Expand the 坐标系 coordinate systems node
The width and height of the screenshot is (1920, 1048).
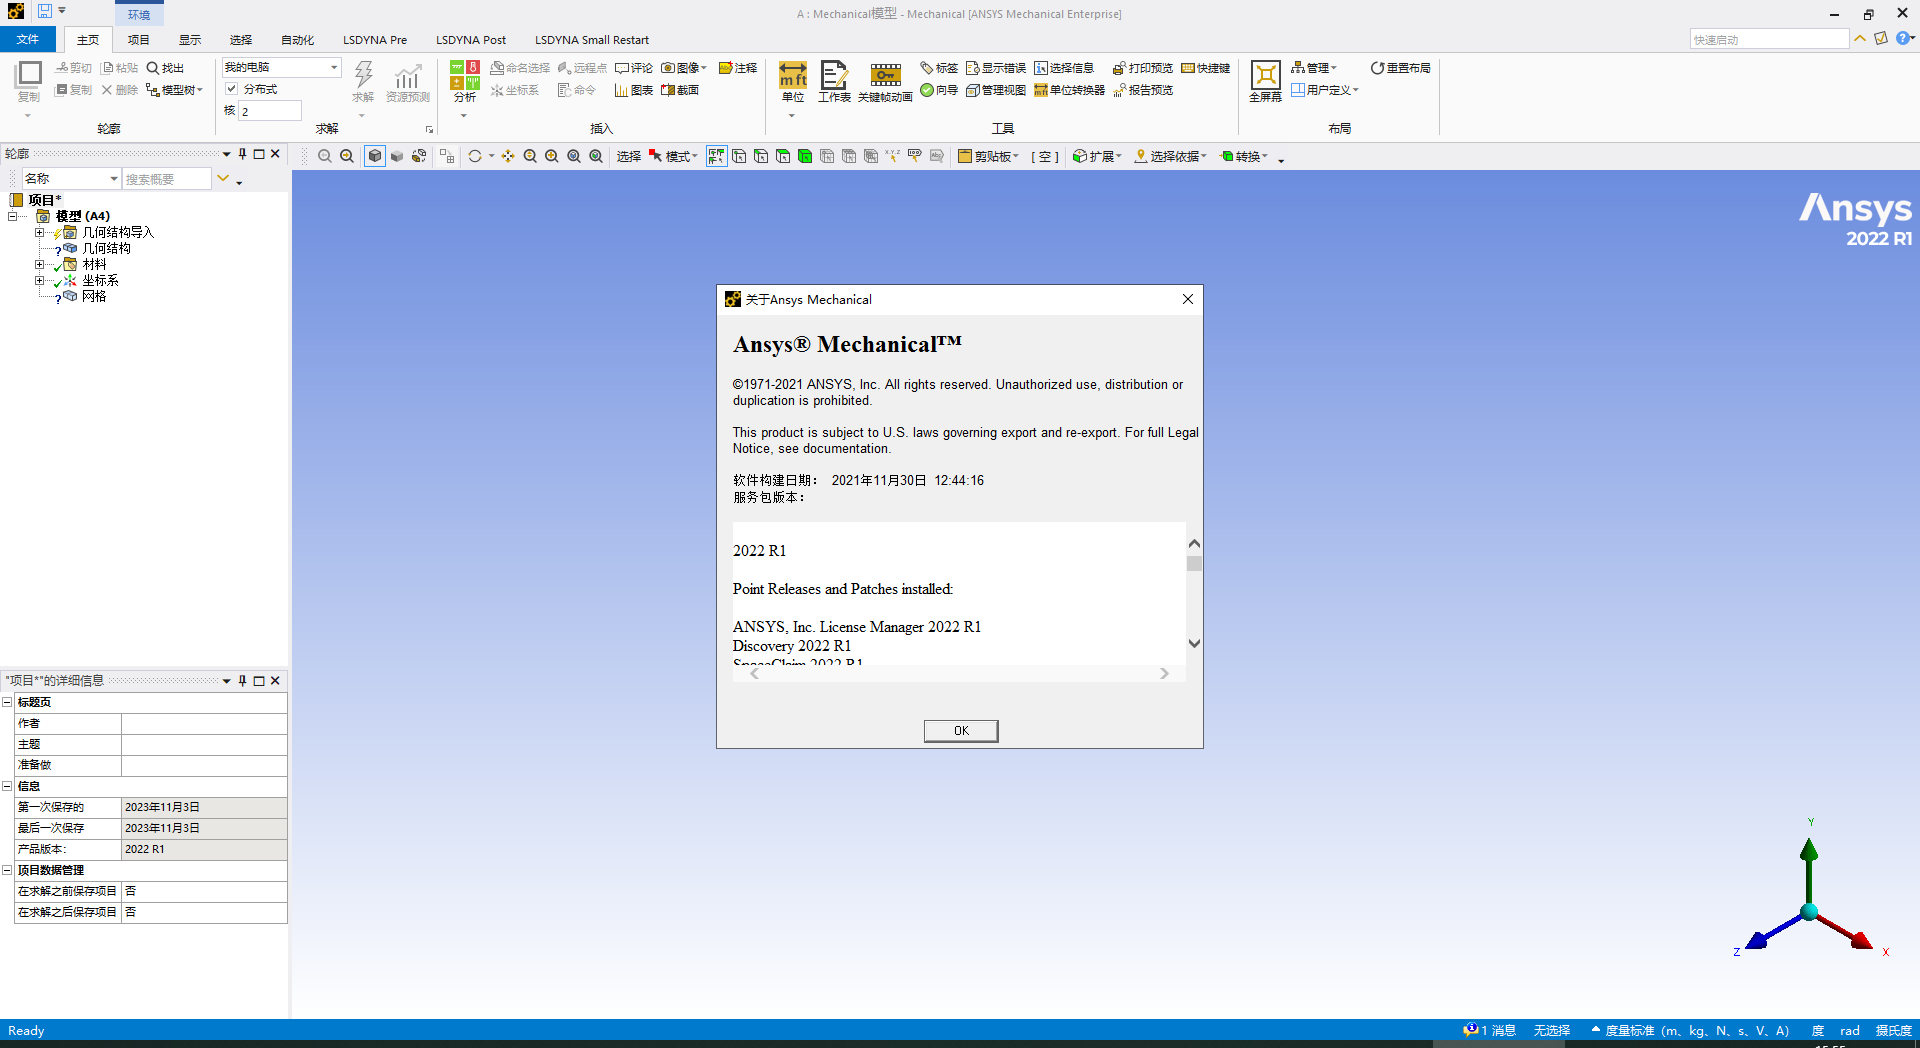[39, 280]
